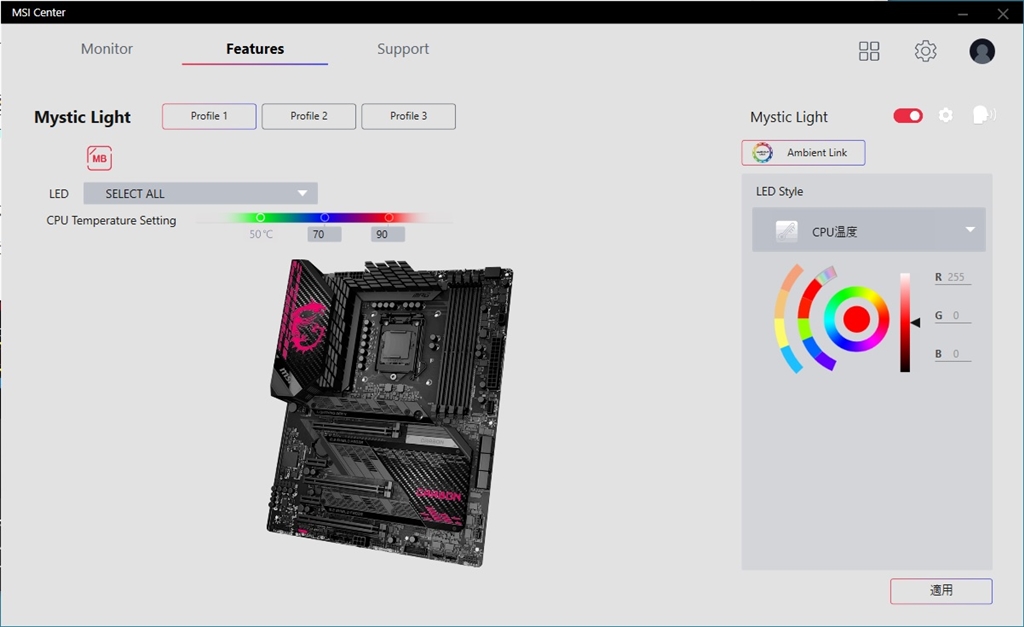1024x627 pixels.
Task: Switch to the Monitor tab
Action: coord(106,49)
